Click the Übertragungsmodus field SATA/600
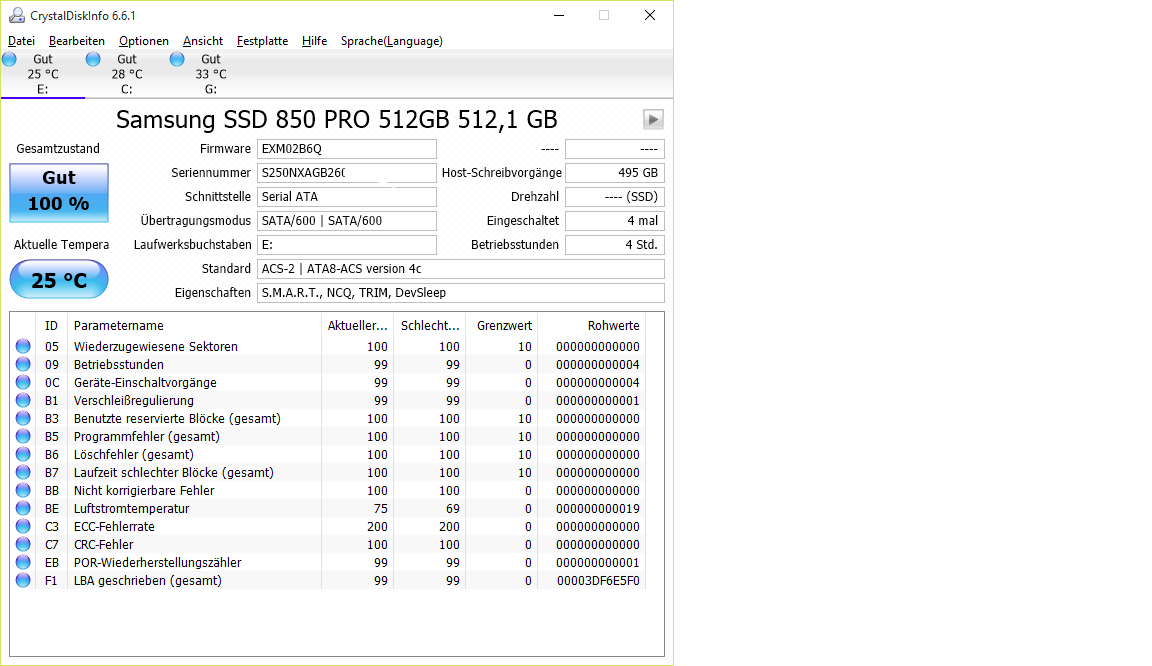Screen dimensions: 1152x666 tap(347, 221)
